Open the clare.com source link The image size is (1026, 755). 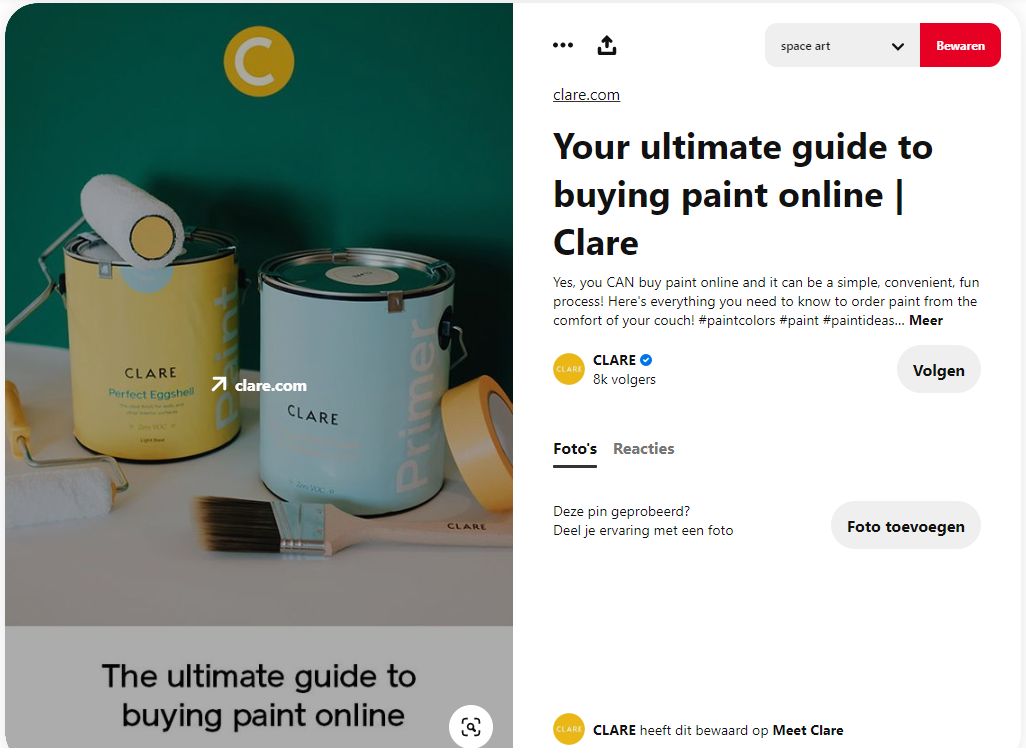tap(586, 95)
